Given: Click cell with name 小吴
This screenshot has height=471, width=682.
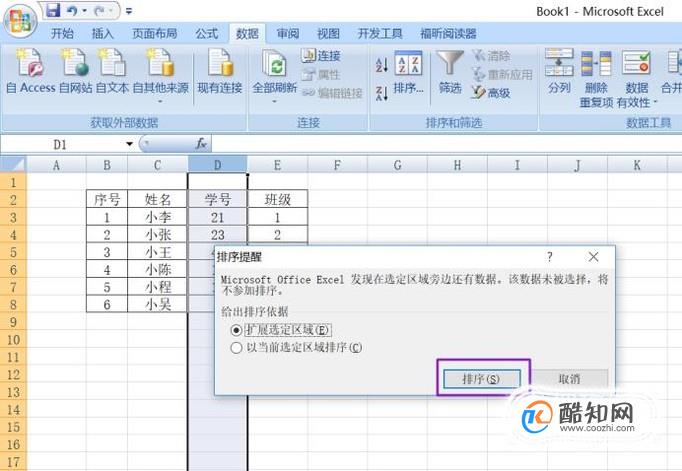Looking at the screenshot, I should click(157, 304).
